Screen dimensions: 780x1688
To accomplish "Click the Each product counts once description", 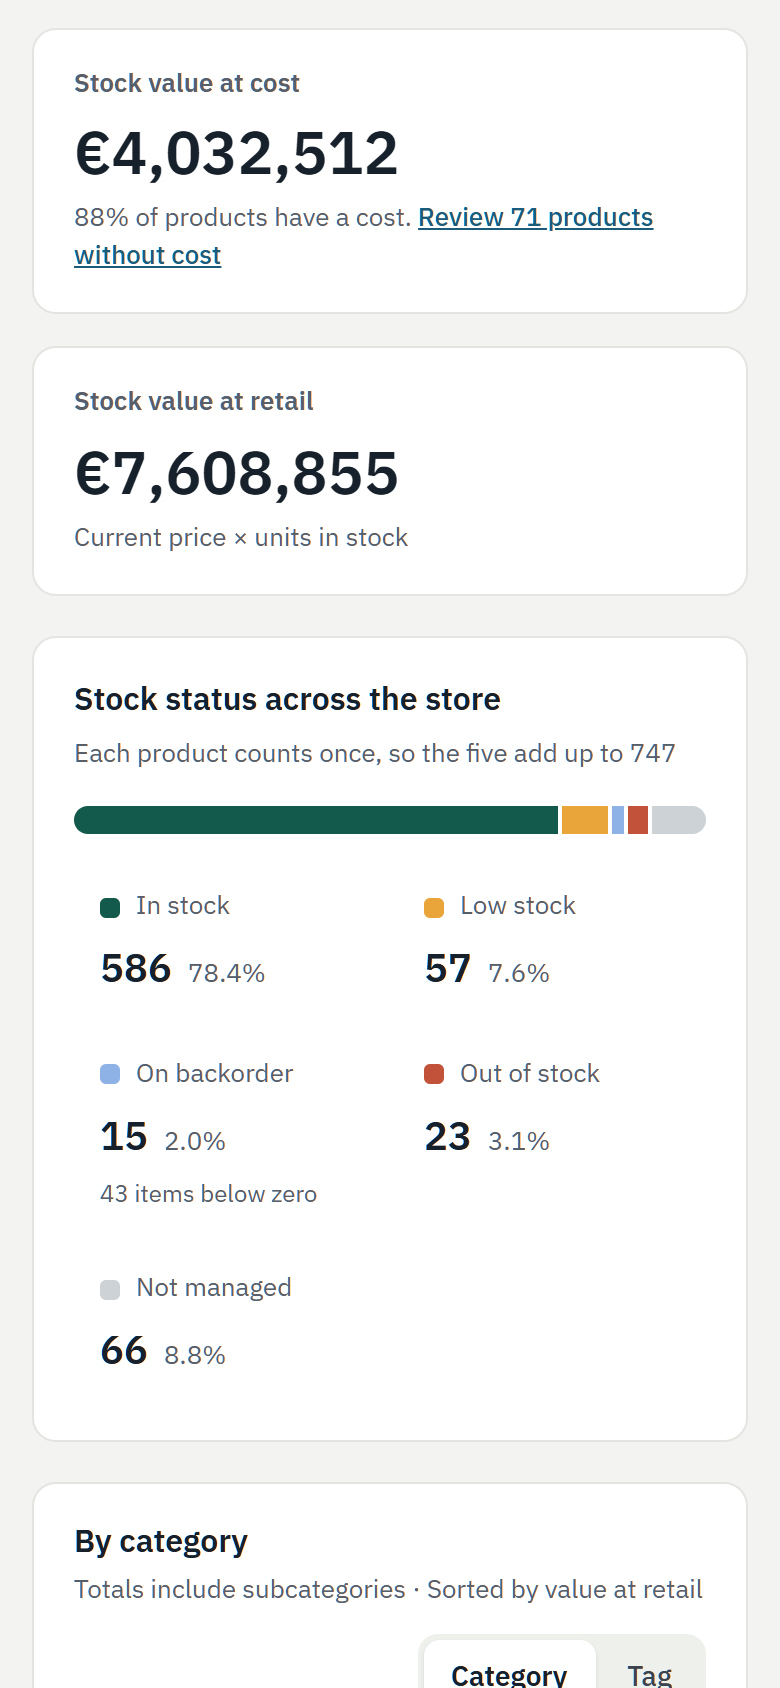I will tap(375, 754).
